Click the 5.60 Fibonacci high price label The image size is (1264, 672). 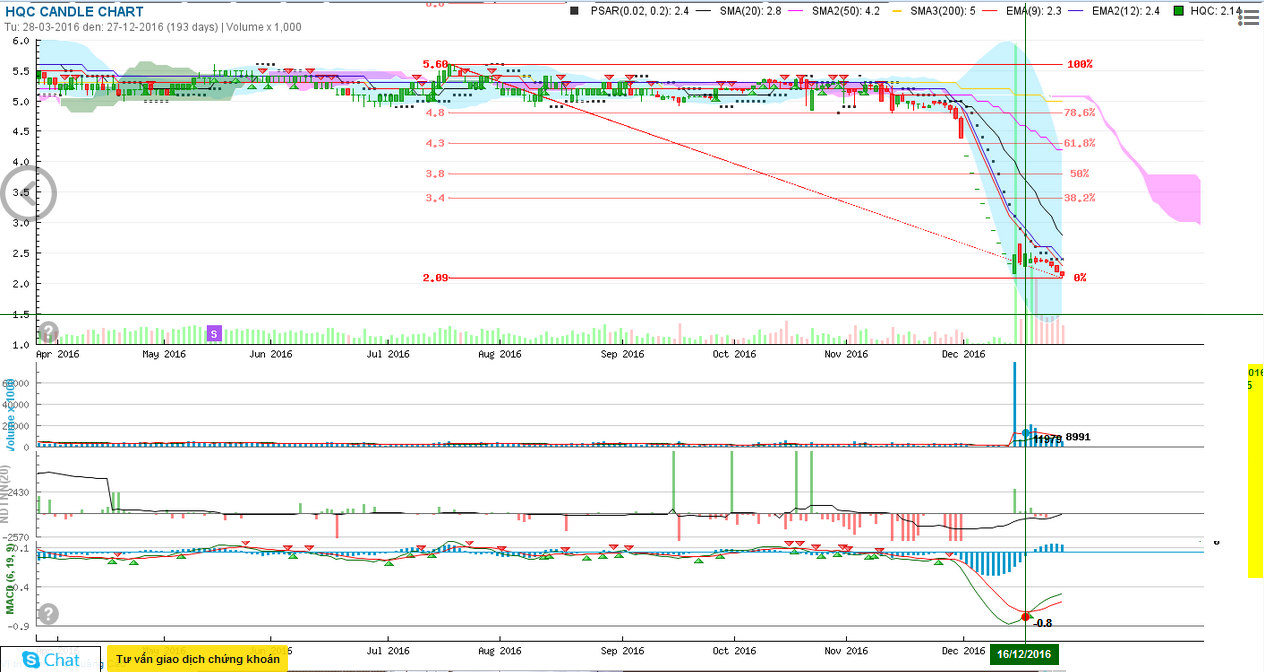[x=435, y=64]
